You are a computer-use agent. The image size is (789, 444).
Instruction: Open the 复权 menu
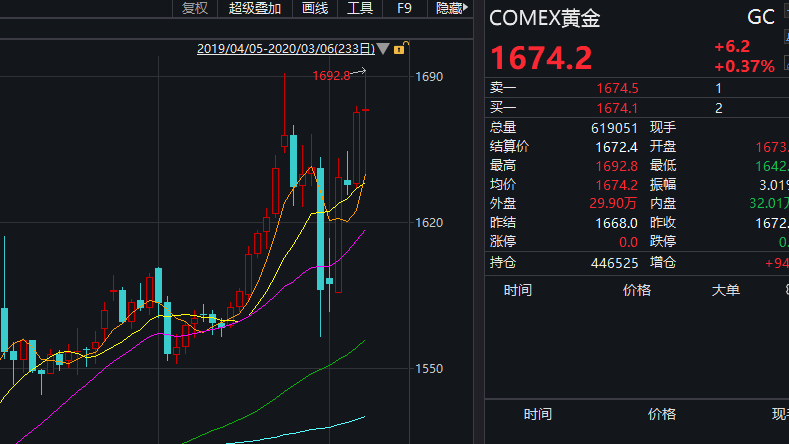(195, 8)
